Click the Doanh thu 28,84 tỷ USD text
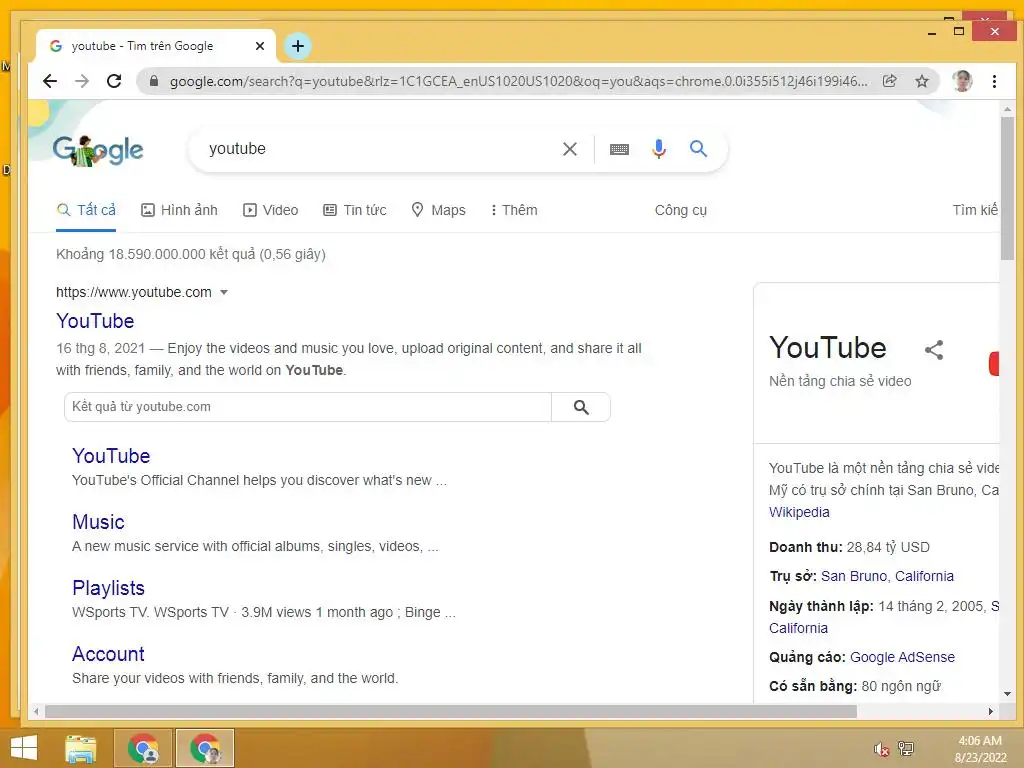 849,547
